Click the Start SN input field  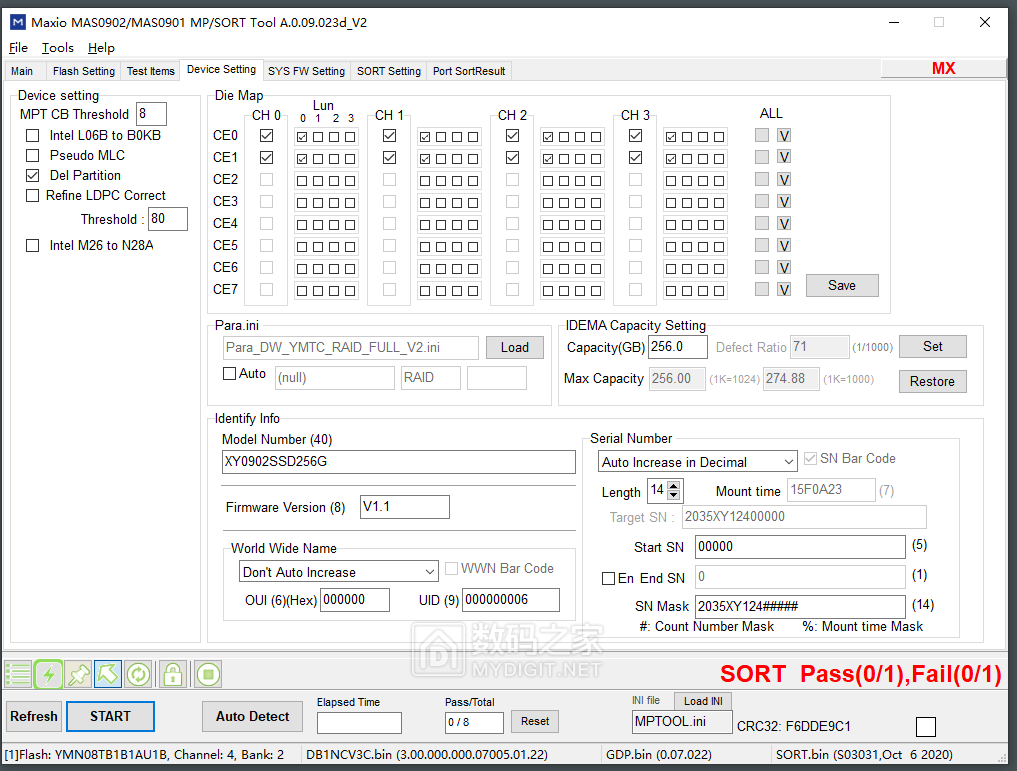coord(800,547)
